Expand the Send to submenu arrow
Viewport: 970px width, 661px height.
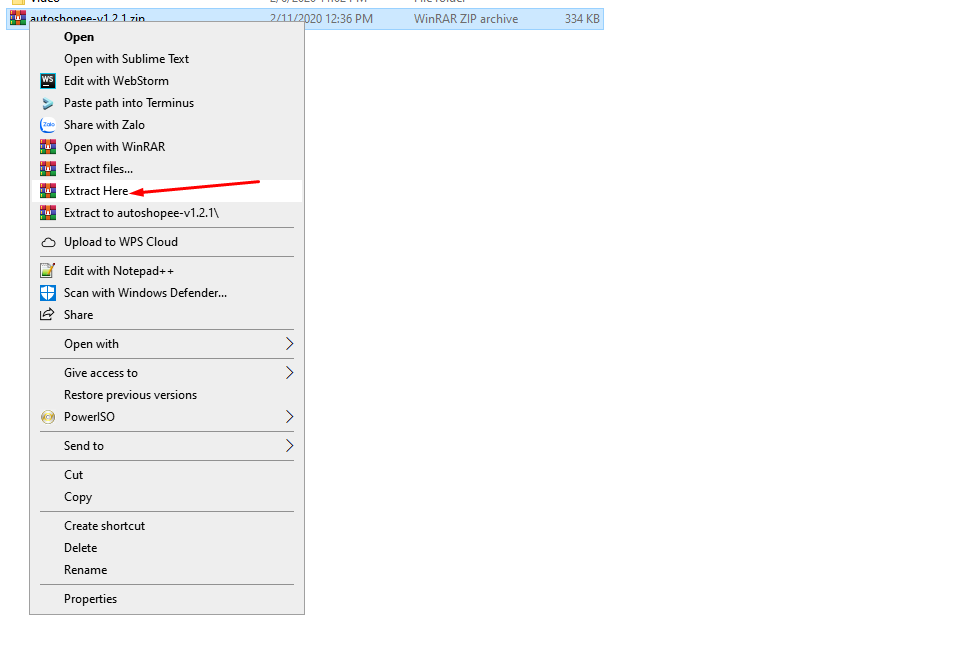pos(289,446)
